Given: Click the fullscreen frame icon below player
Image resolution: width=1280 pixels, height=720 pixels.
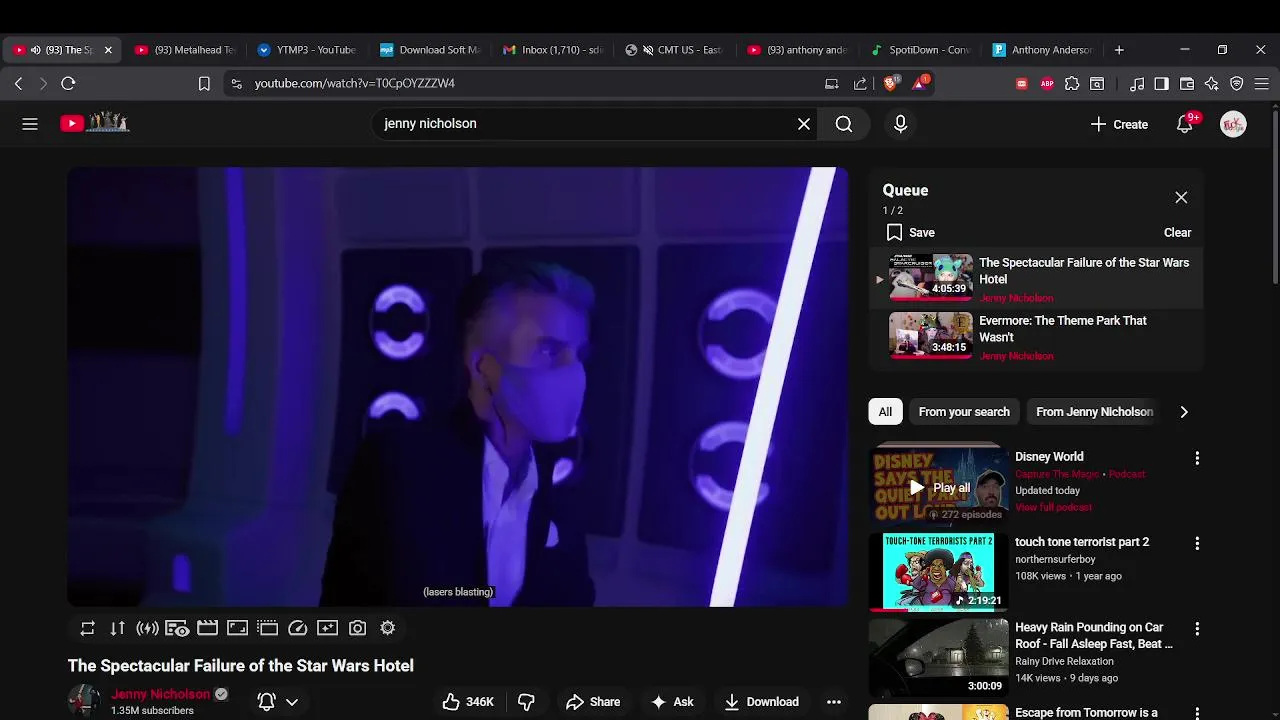Looking at the screenshot, I should point(237,628).
